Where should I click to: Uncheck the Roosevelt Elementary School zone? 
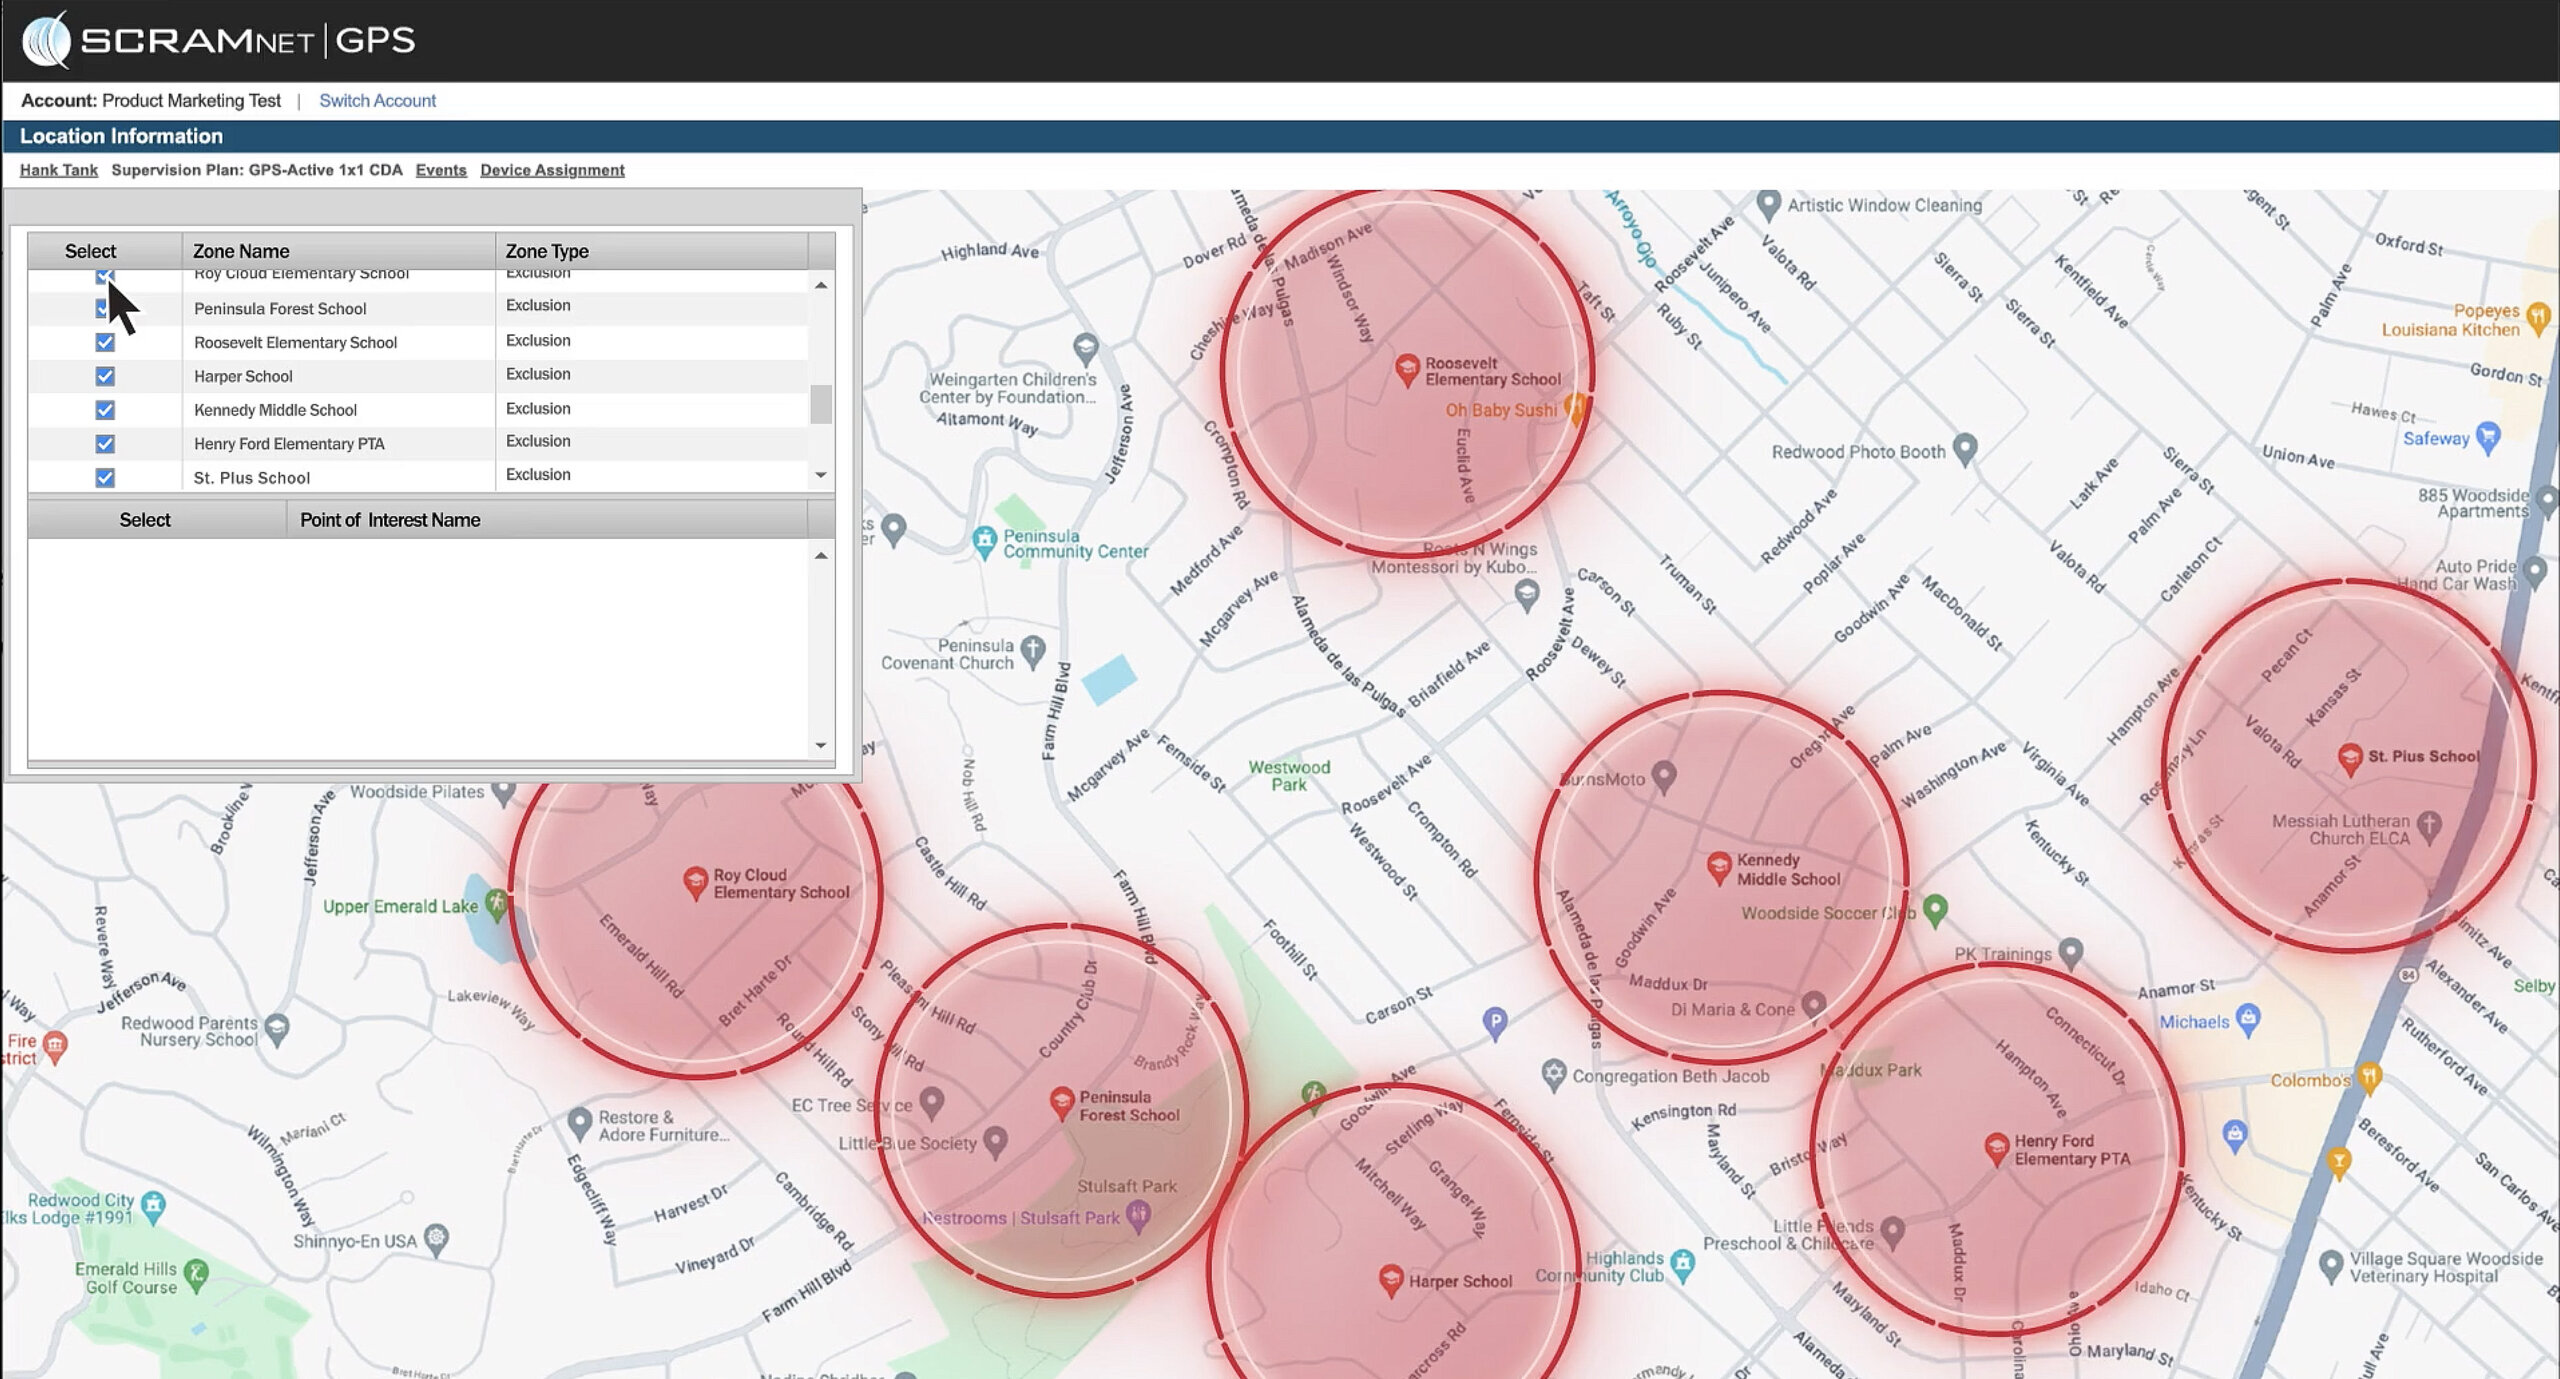pos(105,342)
